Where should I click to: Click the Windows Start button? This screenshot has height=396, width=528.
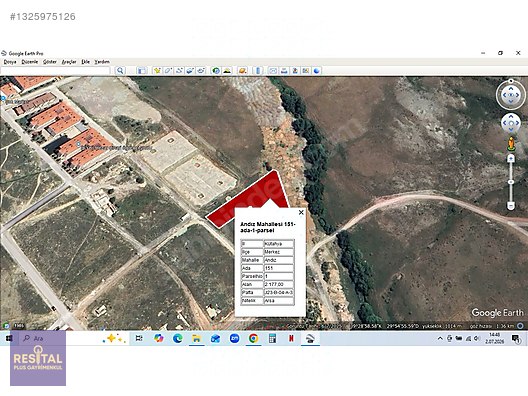(9, 338)
